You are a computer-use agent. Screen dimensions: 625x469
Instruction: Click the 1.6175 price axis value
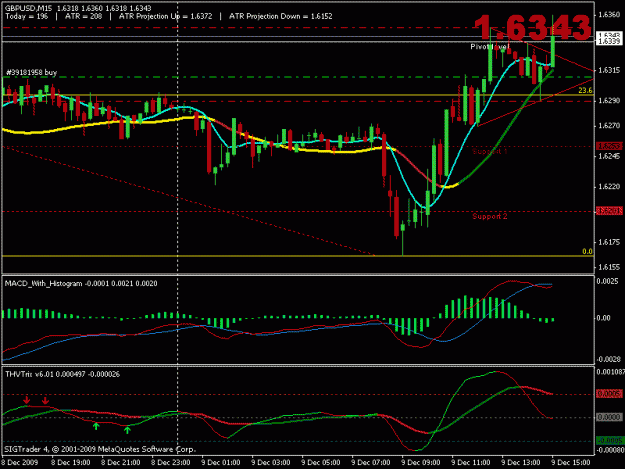tap(609, 242)
